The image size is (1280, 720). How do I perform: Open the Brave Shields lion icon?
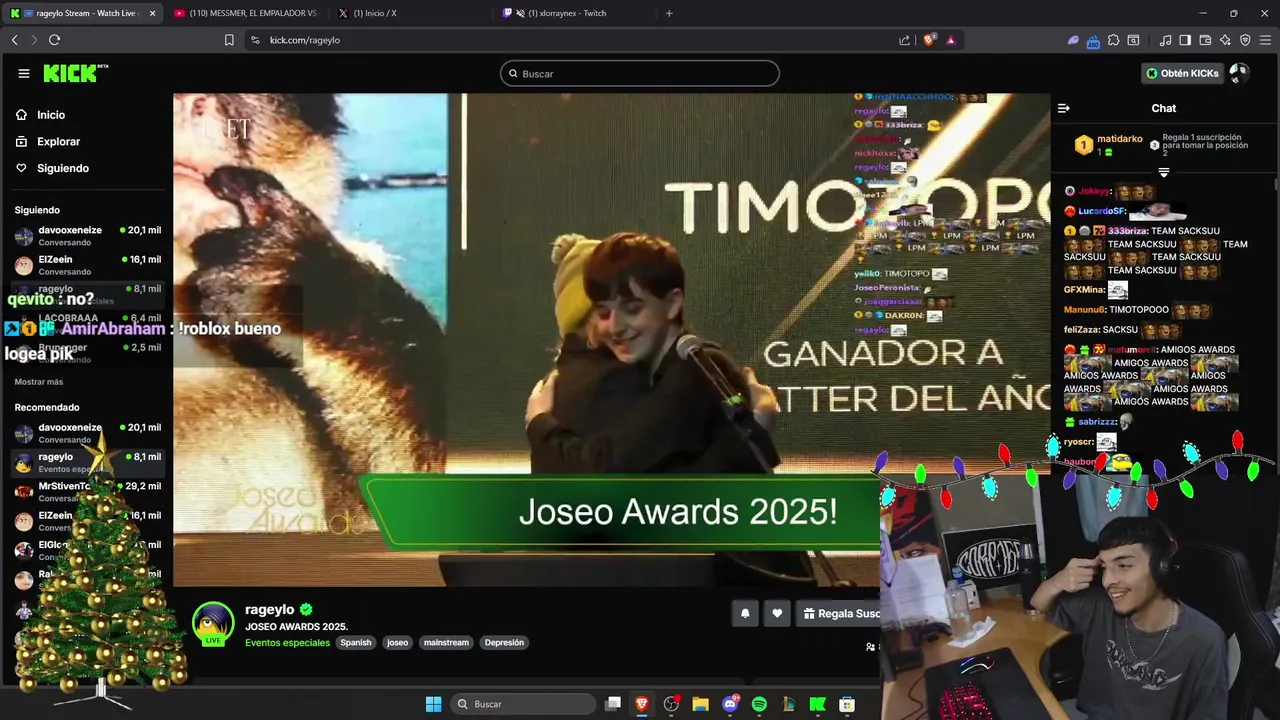coord(929,40)
